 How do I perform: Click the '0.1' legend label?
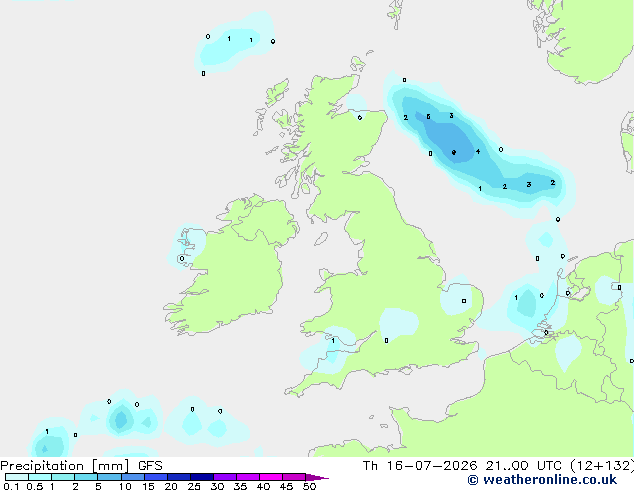[11, 486]
